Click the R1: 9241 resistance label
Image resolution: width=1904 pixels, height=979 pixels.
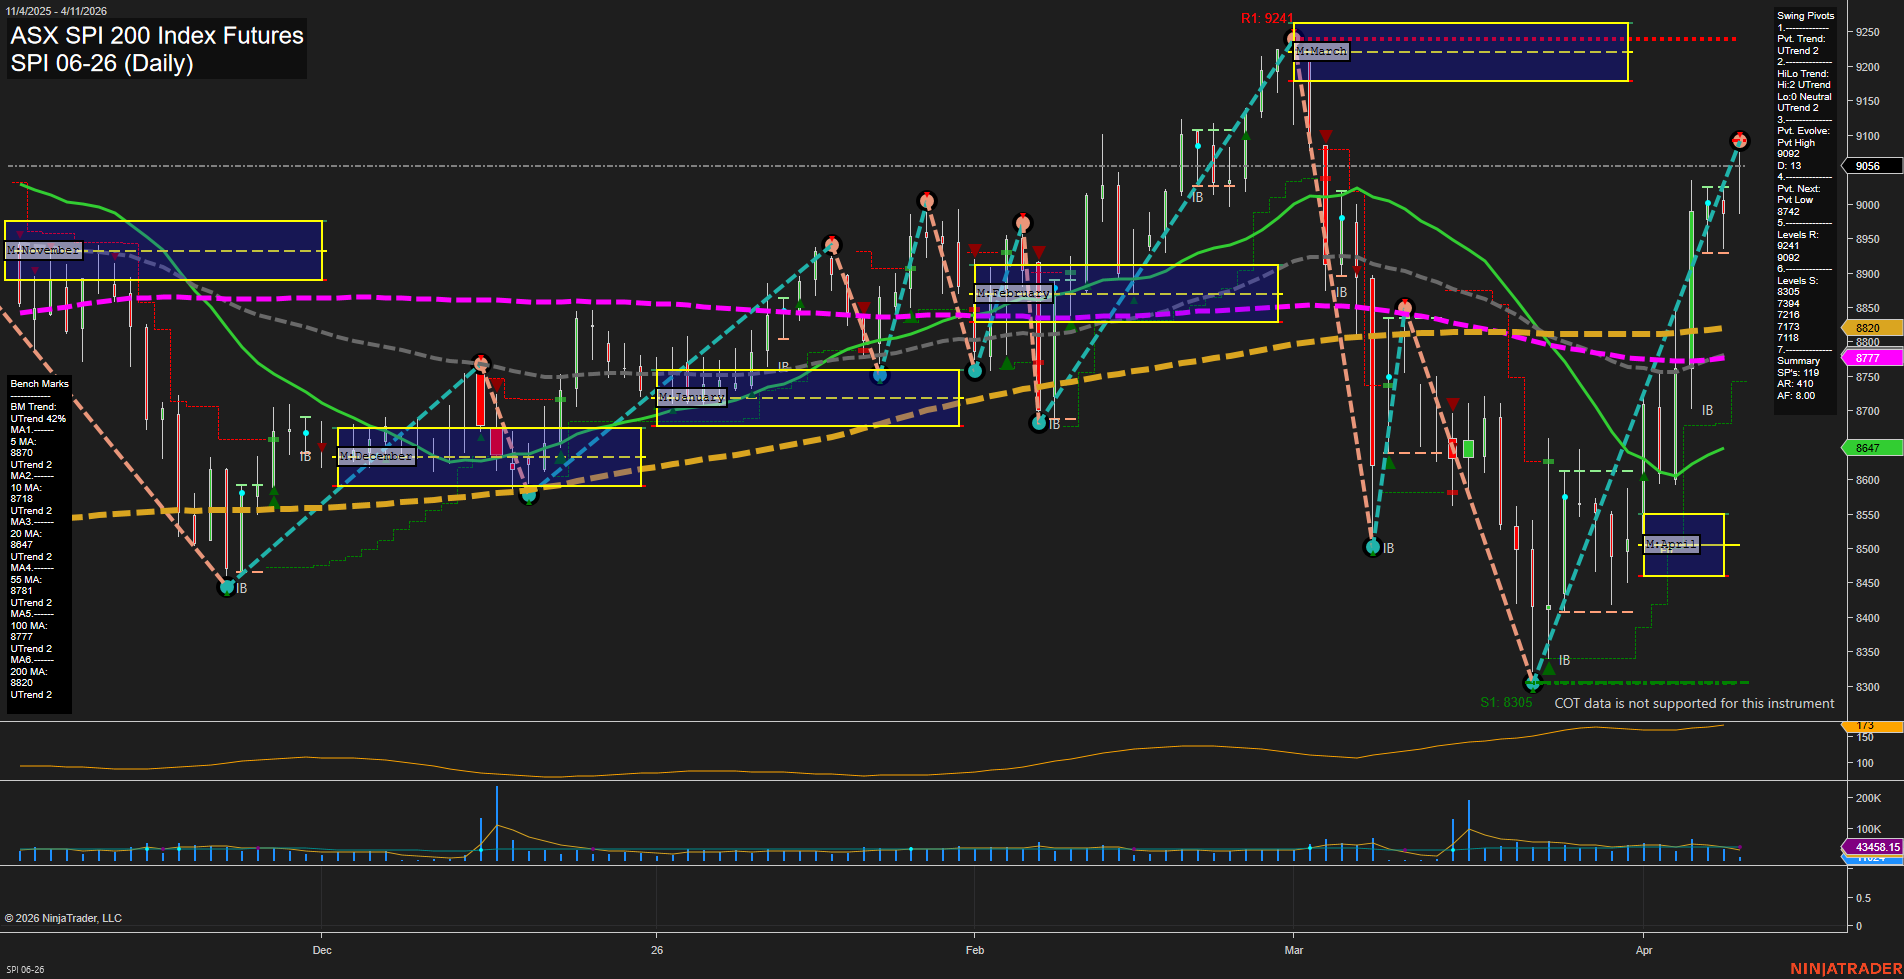pyautogui.click(x=1267, y=17)
